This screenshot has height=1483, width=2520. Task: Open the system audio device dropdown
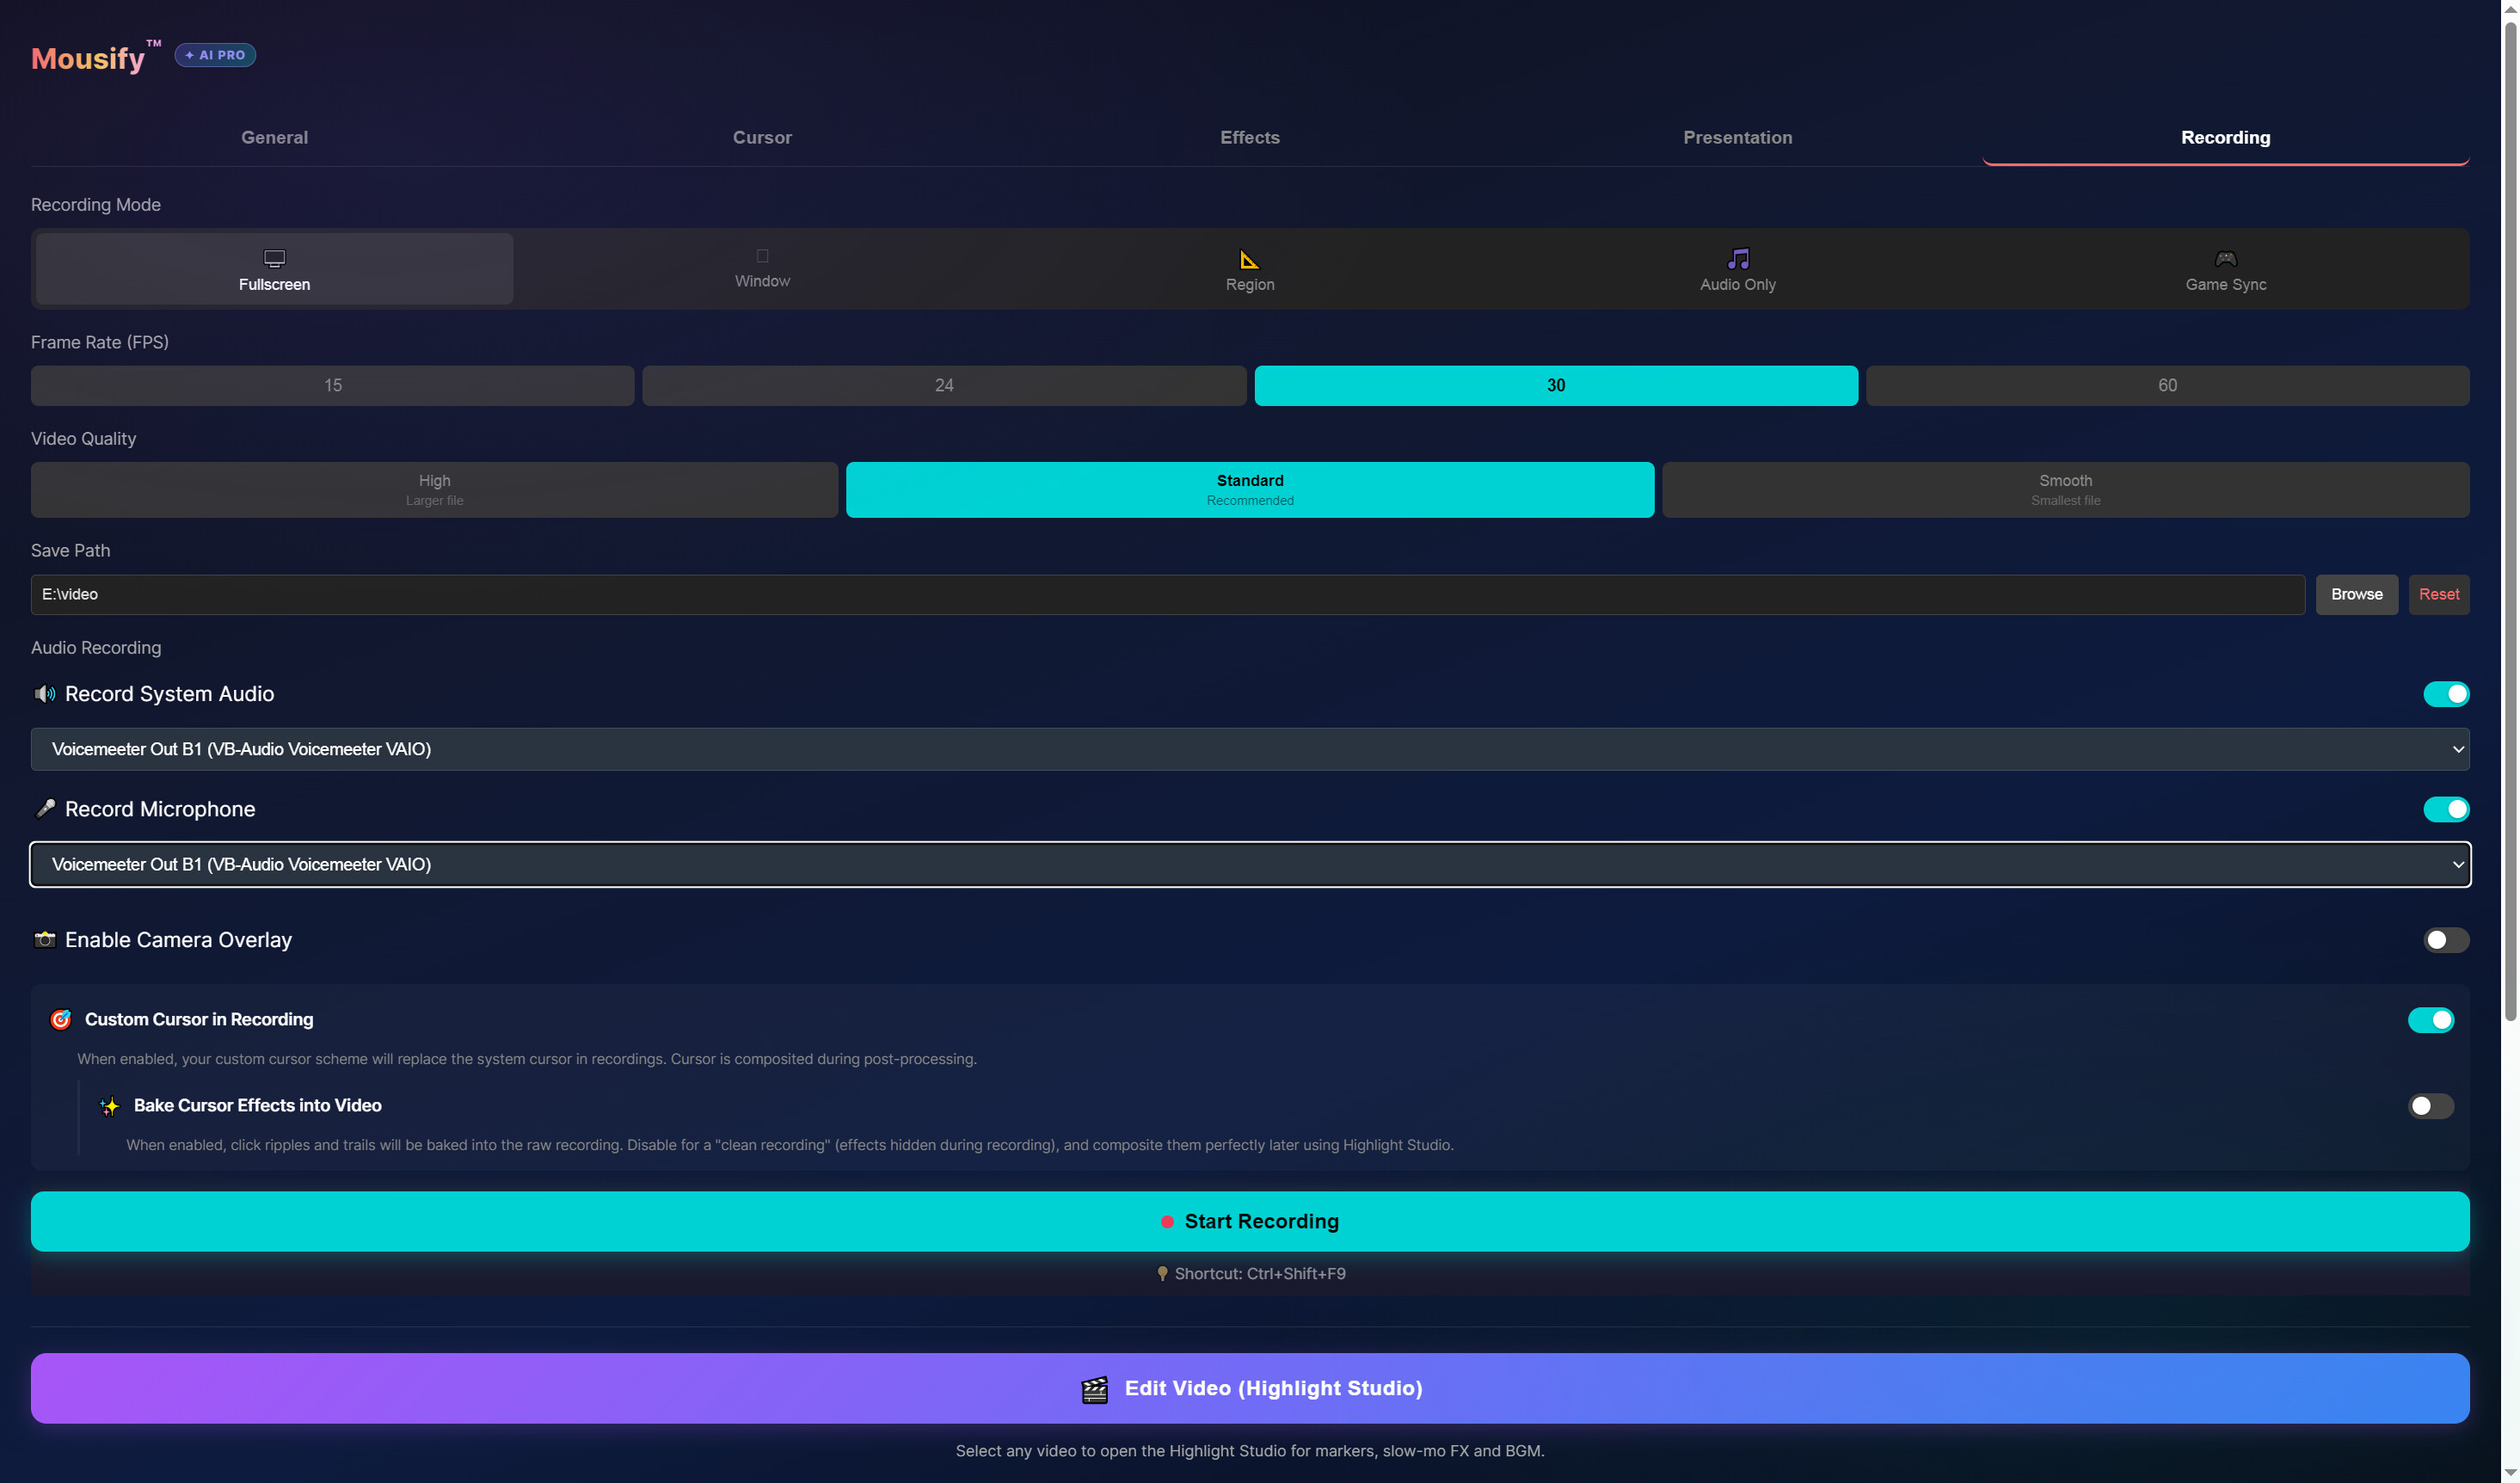[x=1250, y=750]
